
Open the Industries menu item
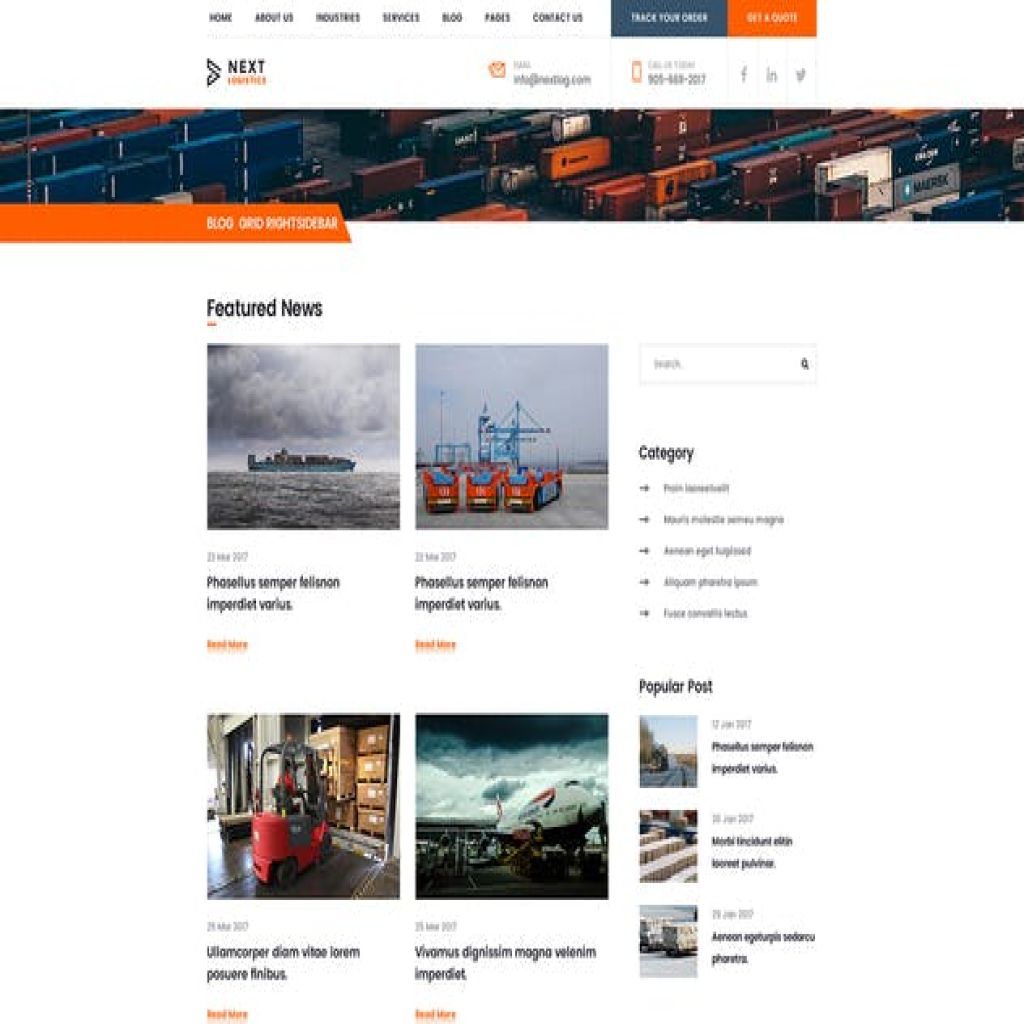click(x=338, y=18)
